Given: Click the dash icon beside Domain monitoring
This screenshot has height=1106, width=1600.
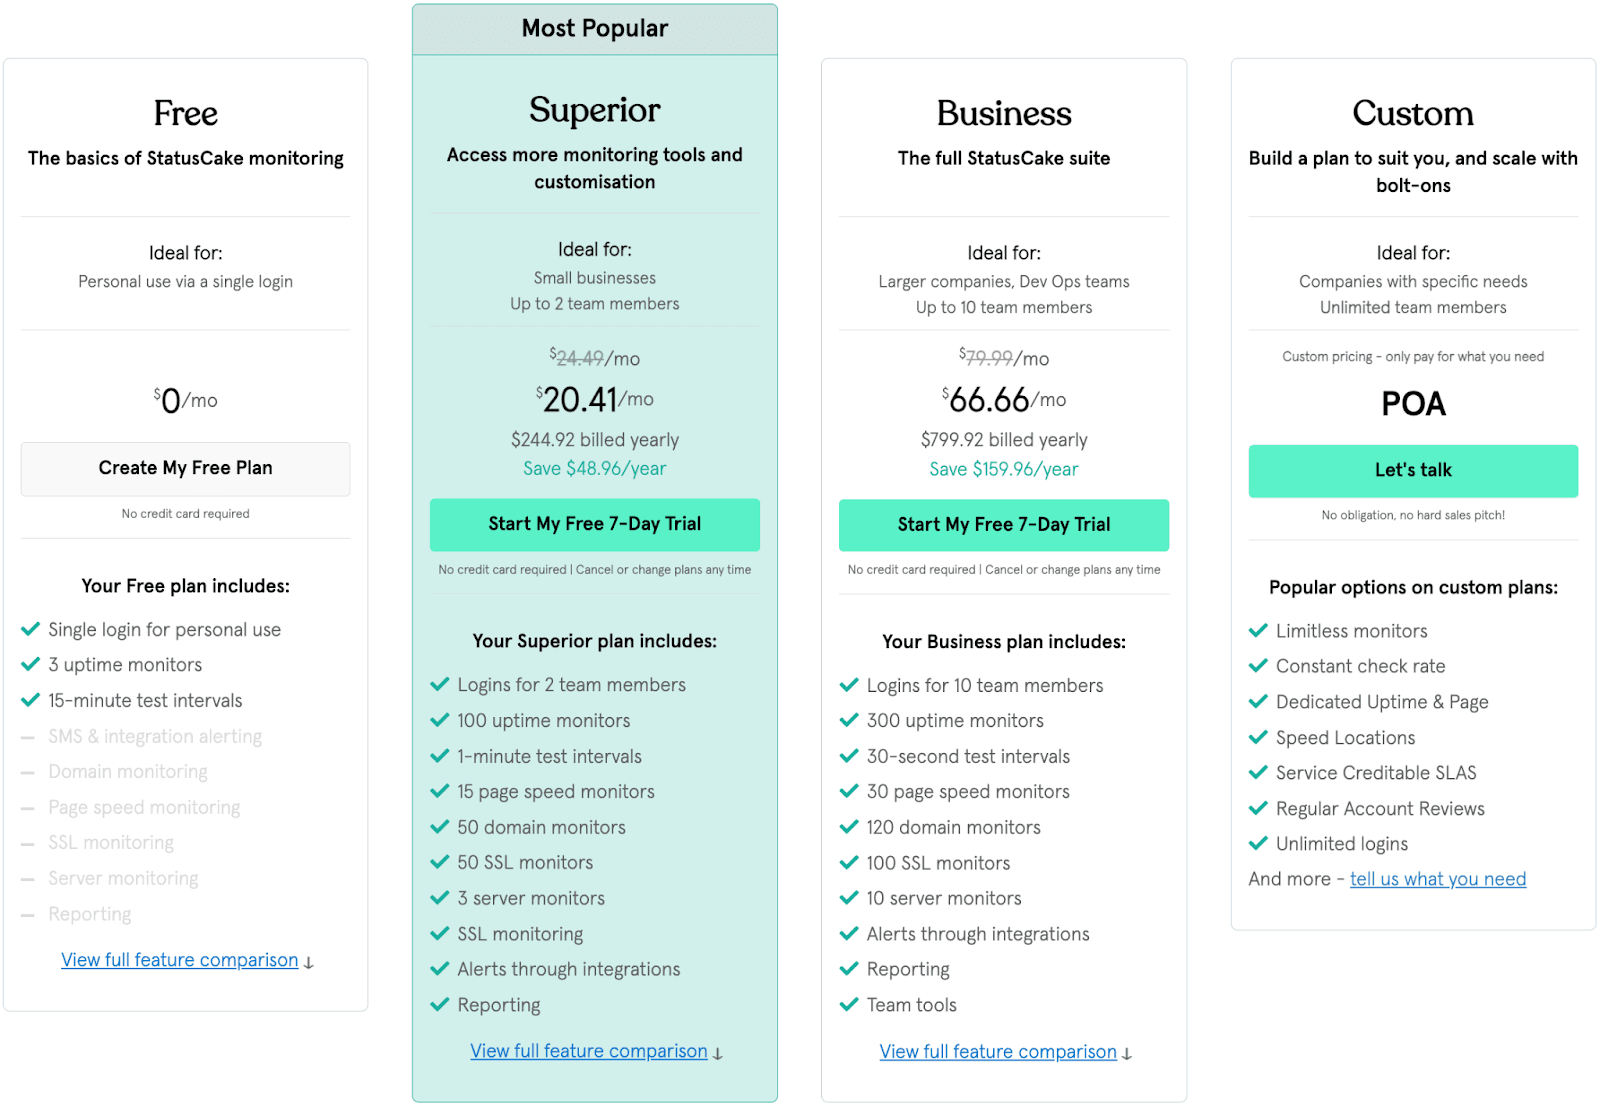Looking at the screenshot, I should coord(28,773).
